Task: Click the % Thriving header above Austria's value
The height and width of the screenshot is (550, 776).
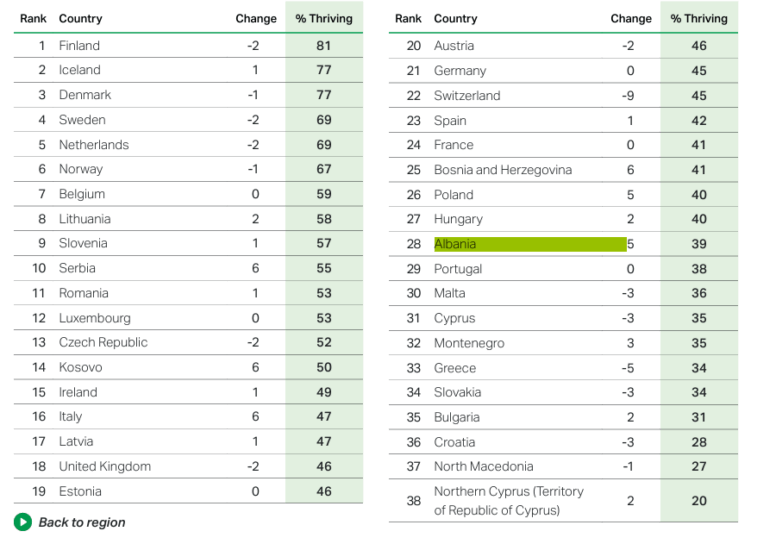Action: tap(698, 19)
